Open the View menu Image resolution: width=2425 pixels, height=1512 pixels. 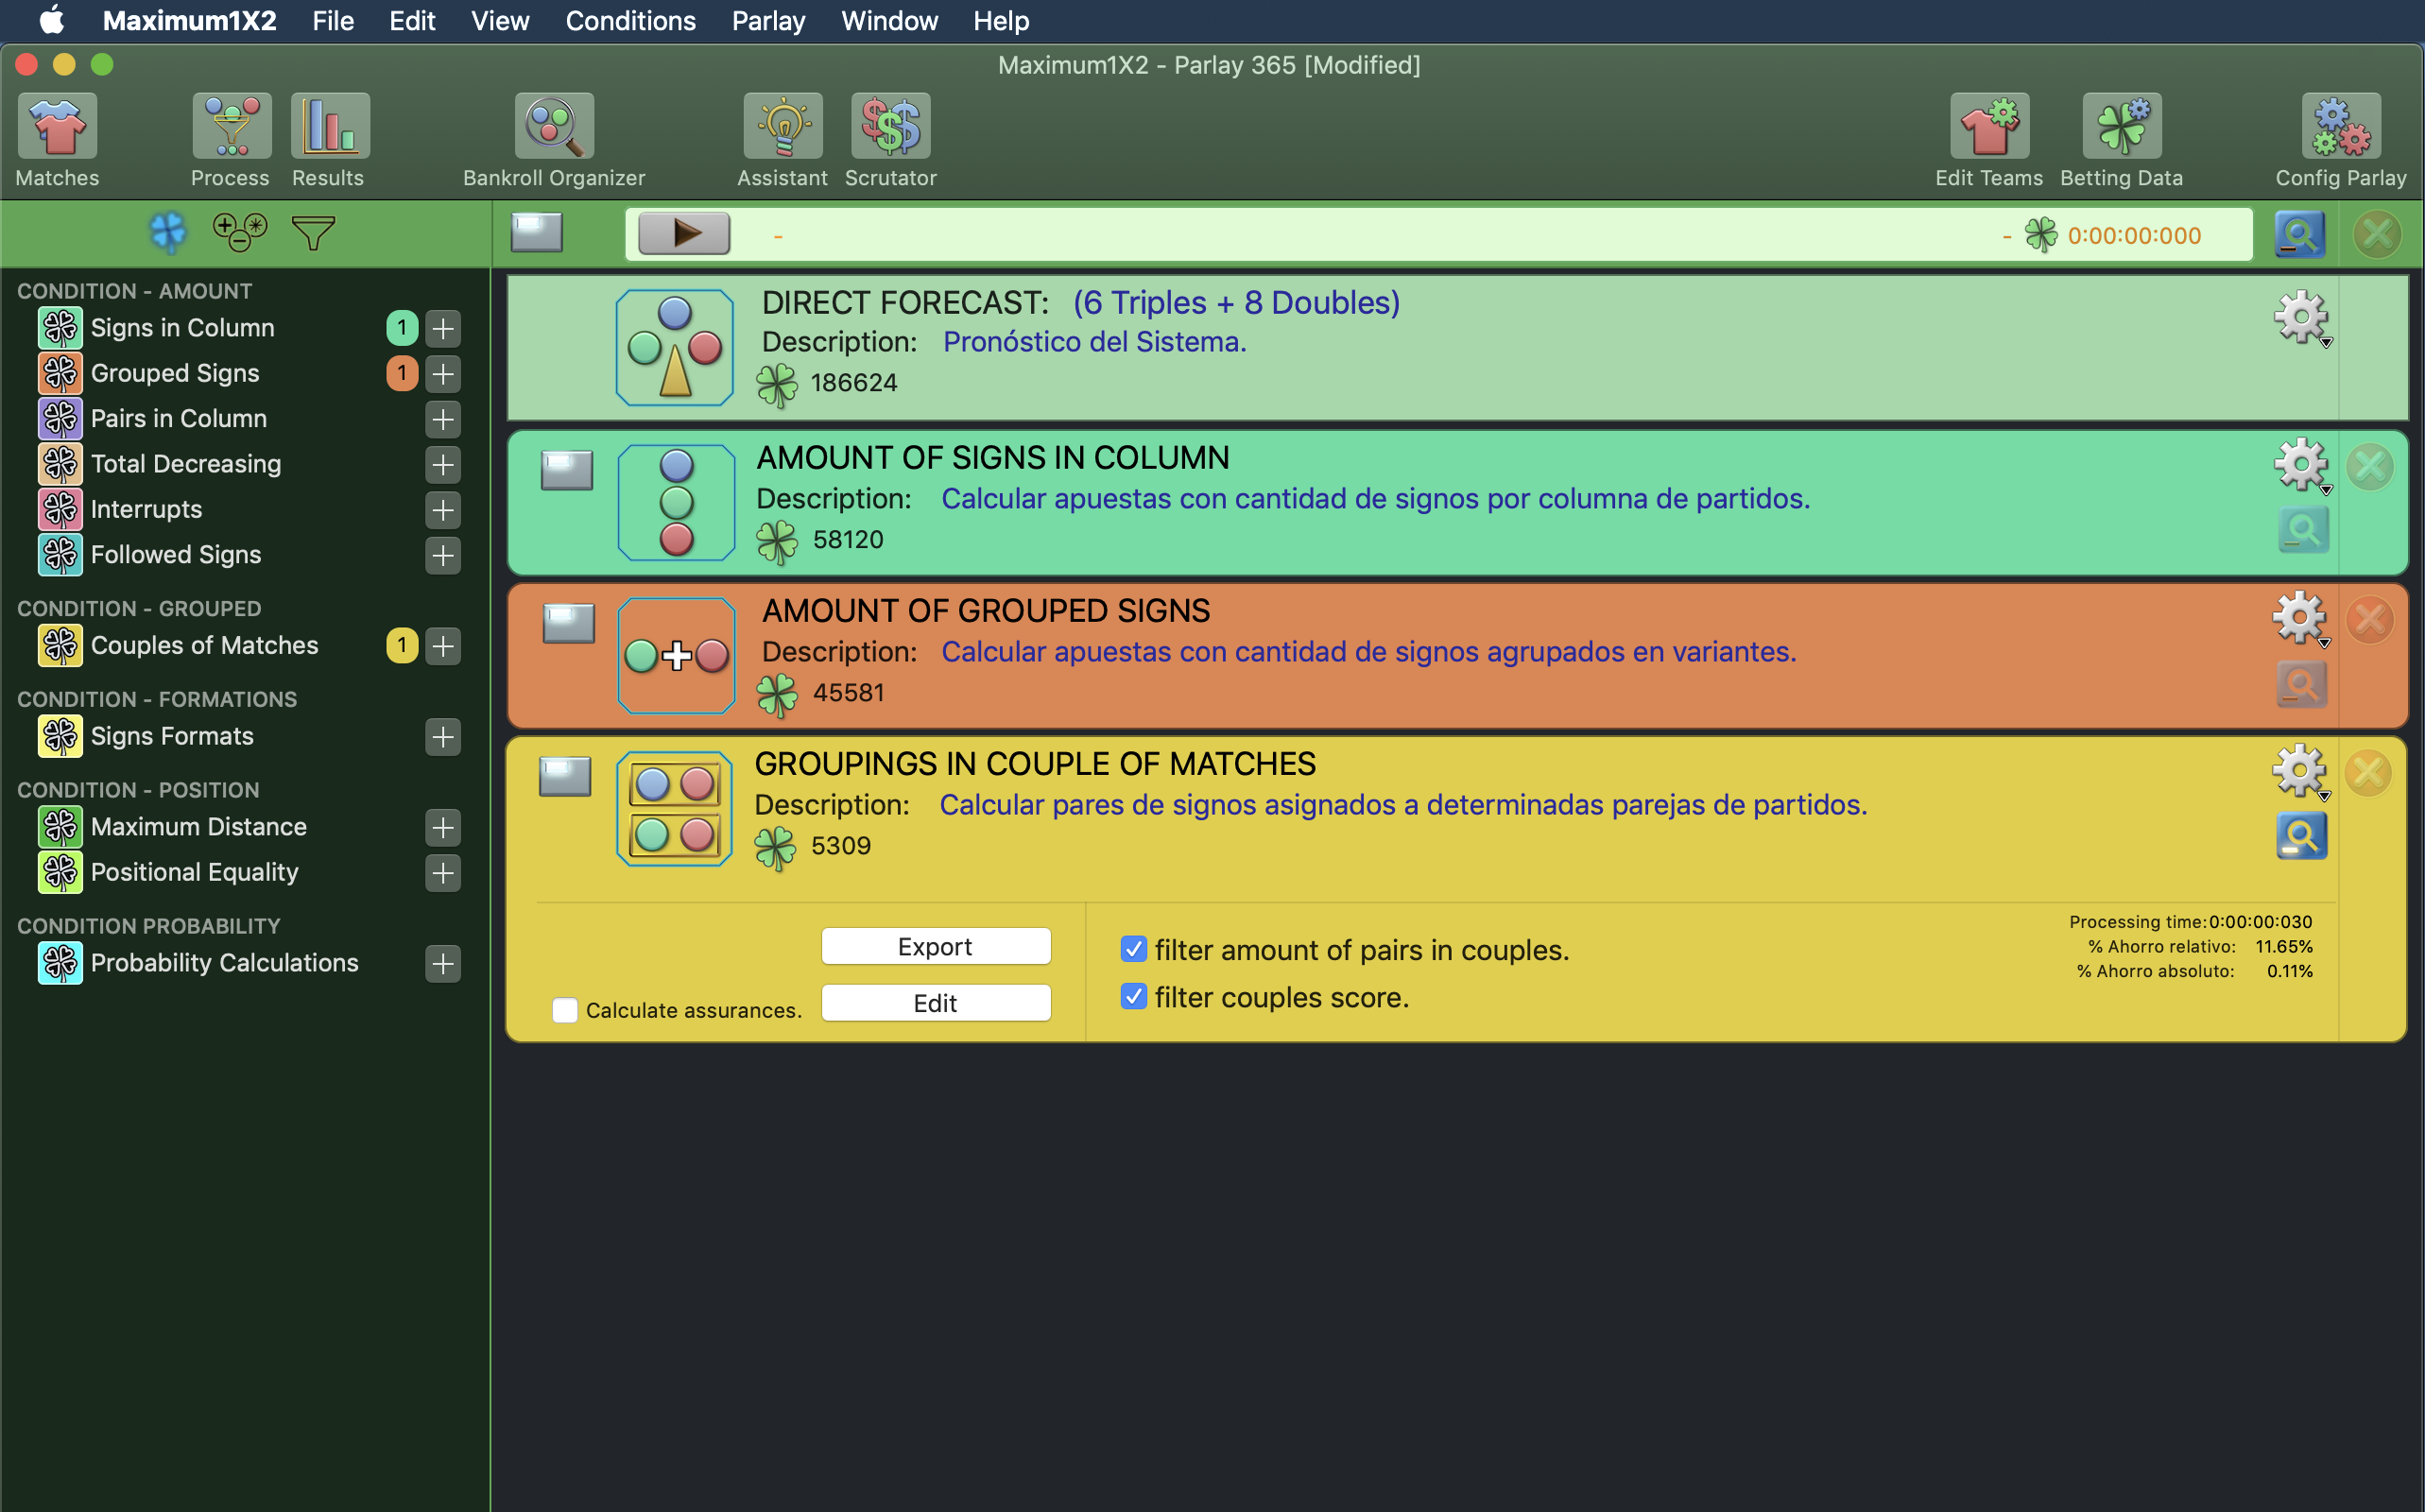500,20
